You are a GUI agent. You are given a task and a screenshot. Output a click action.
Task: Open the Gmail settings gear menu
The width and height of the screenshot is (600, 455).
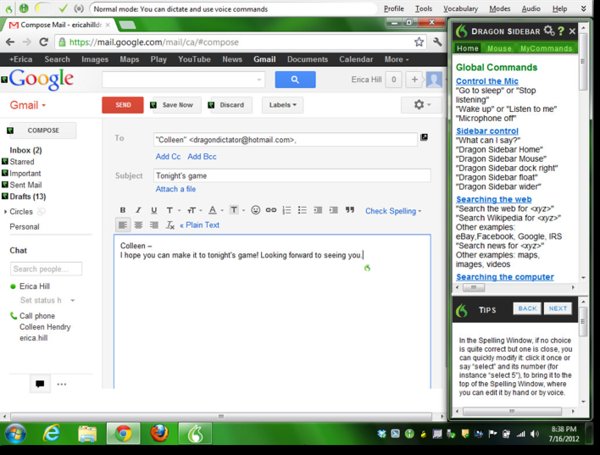[x=422, y=104]
